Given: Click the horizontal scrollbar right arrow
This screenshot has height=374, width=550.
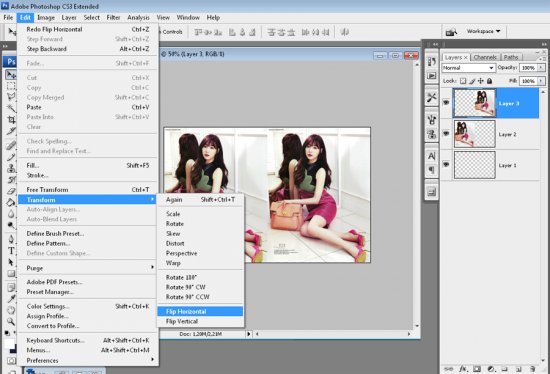Looking at the screenshot, I should click(409, 334).
